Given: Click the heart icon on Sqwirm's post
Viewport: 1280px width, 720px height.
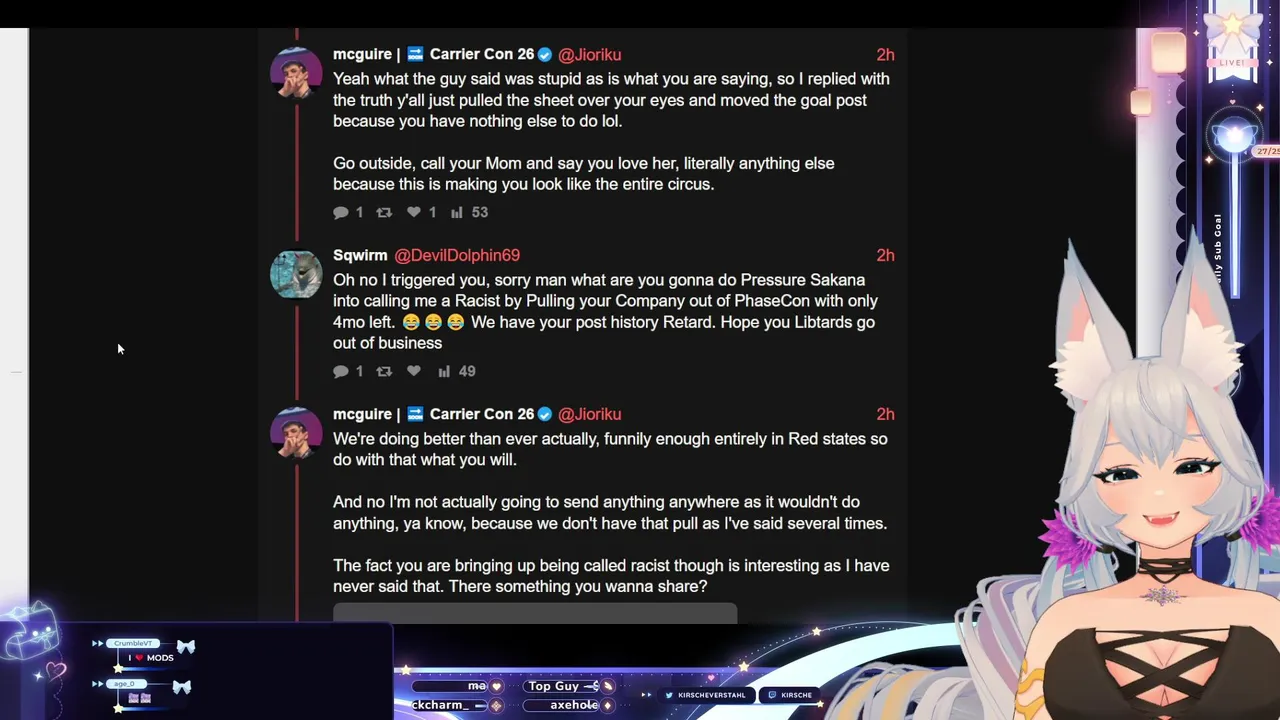Looking at the screenshot, I should 414,371.
